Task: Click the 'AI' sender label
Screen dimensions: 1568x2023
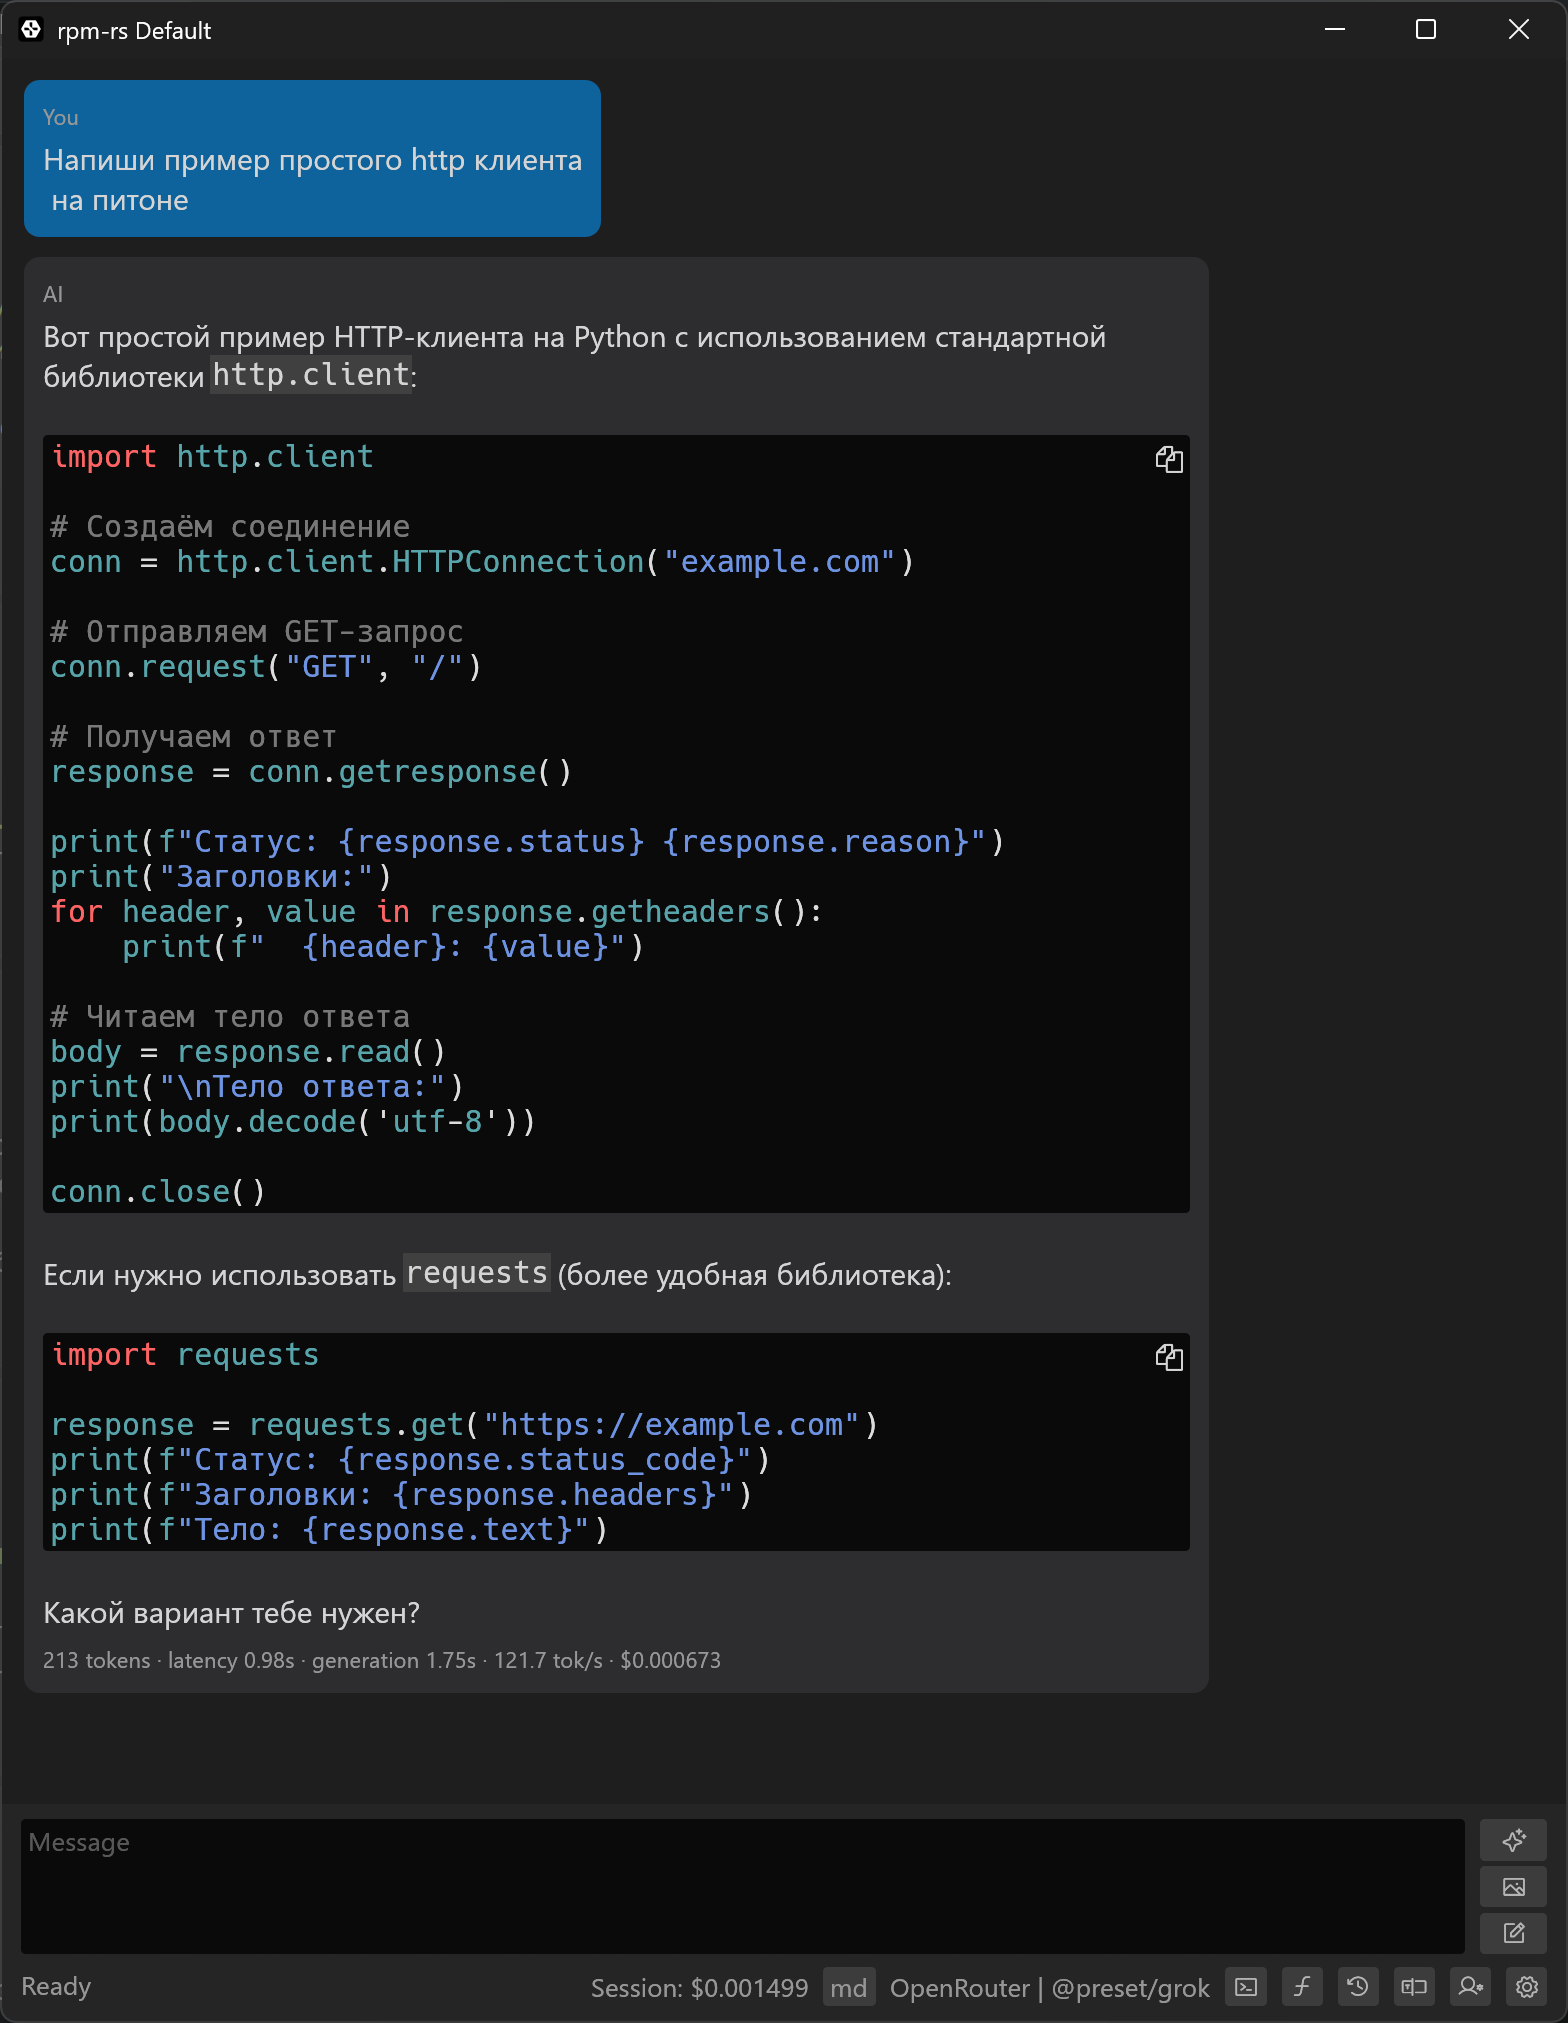Action: (x=53, y=295)
